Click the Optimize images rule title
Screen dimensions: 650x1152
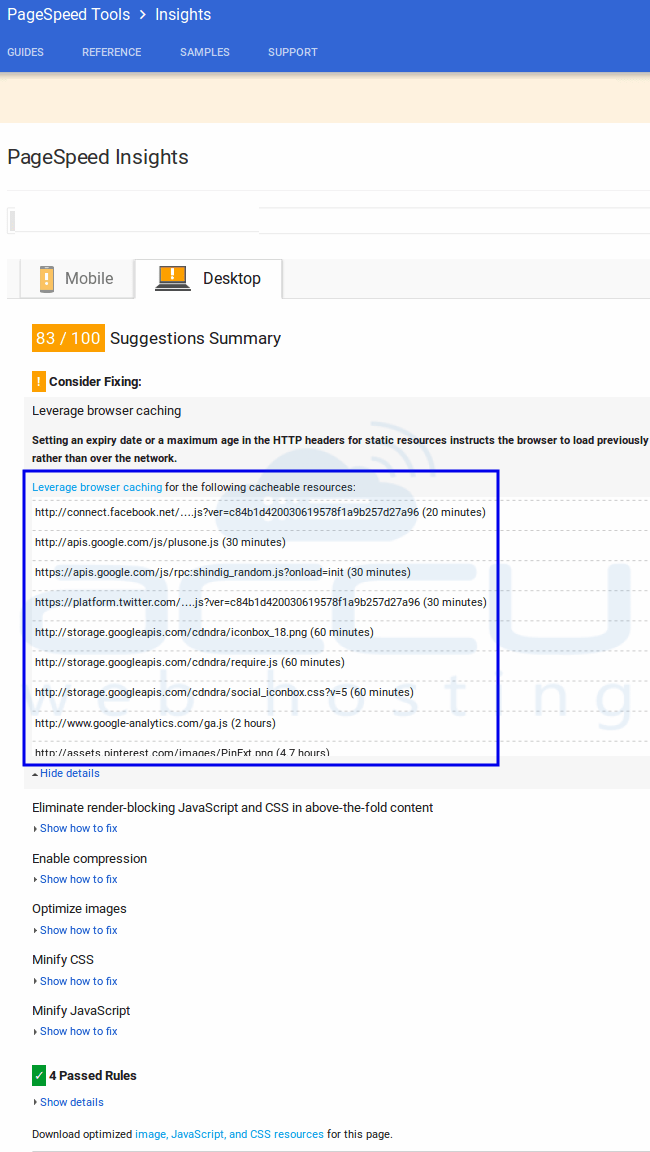(x=79, y=909)
